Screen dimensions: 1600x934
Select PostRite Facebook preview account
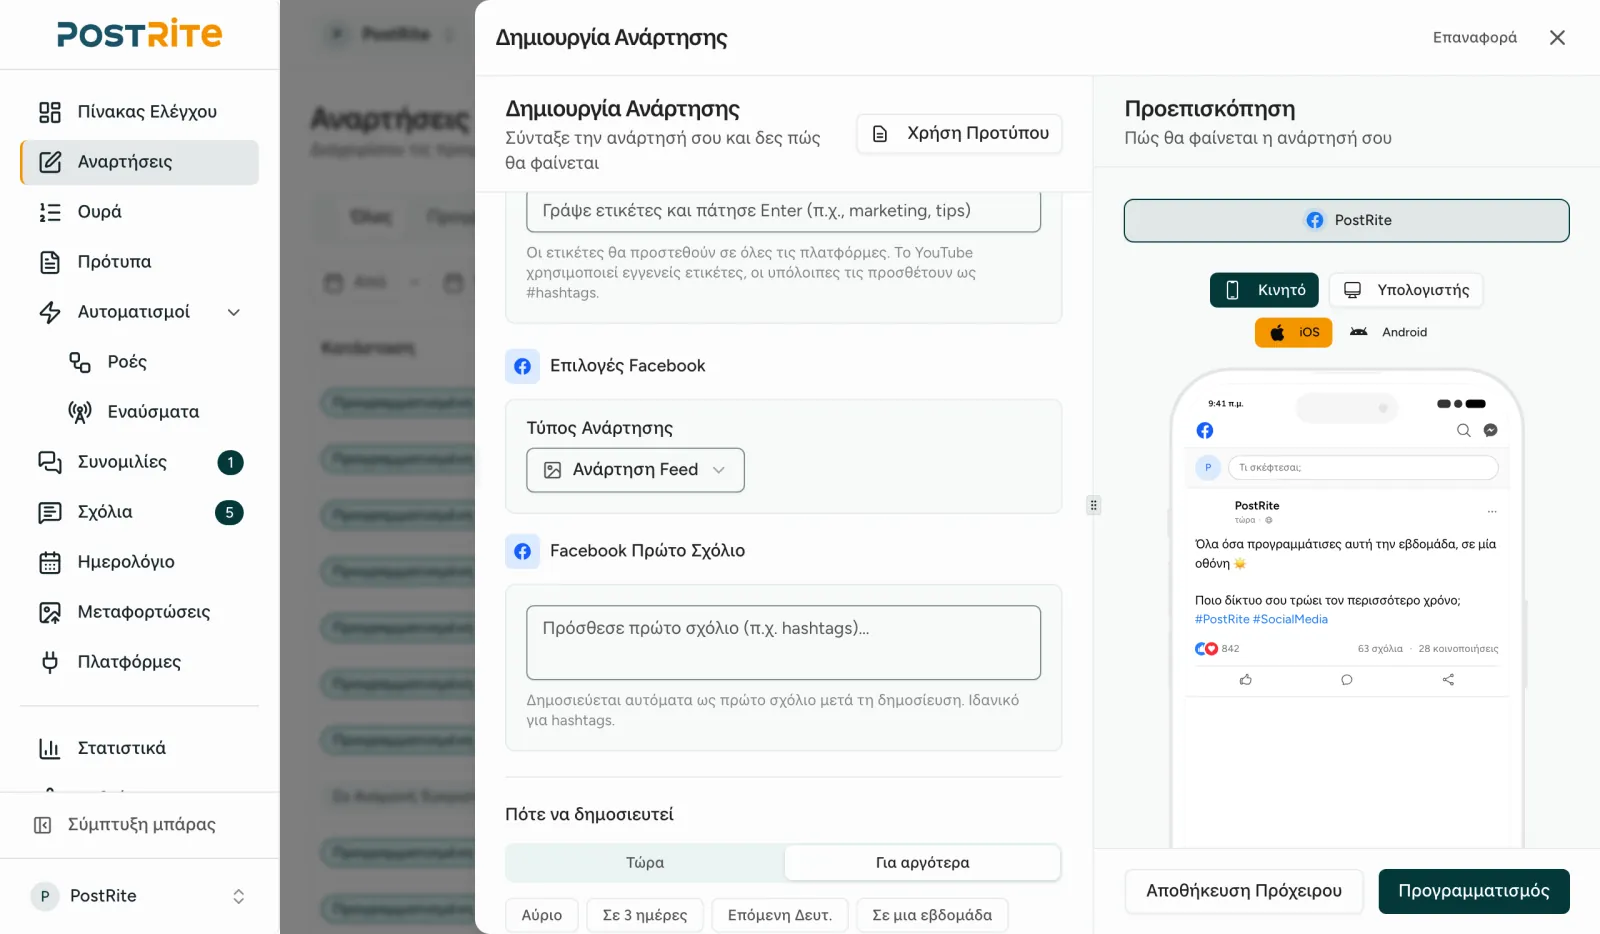point(1346,220)
